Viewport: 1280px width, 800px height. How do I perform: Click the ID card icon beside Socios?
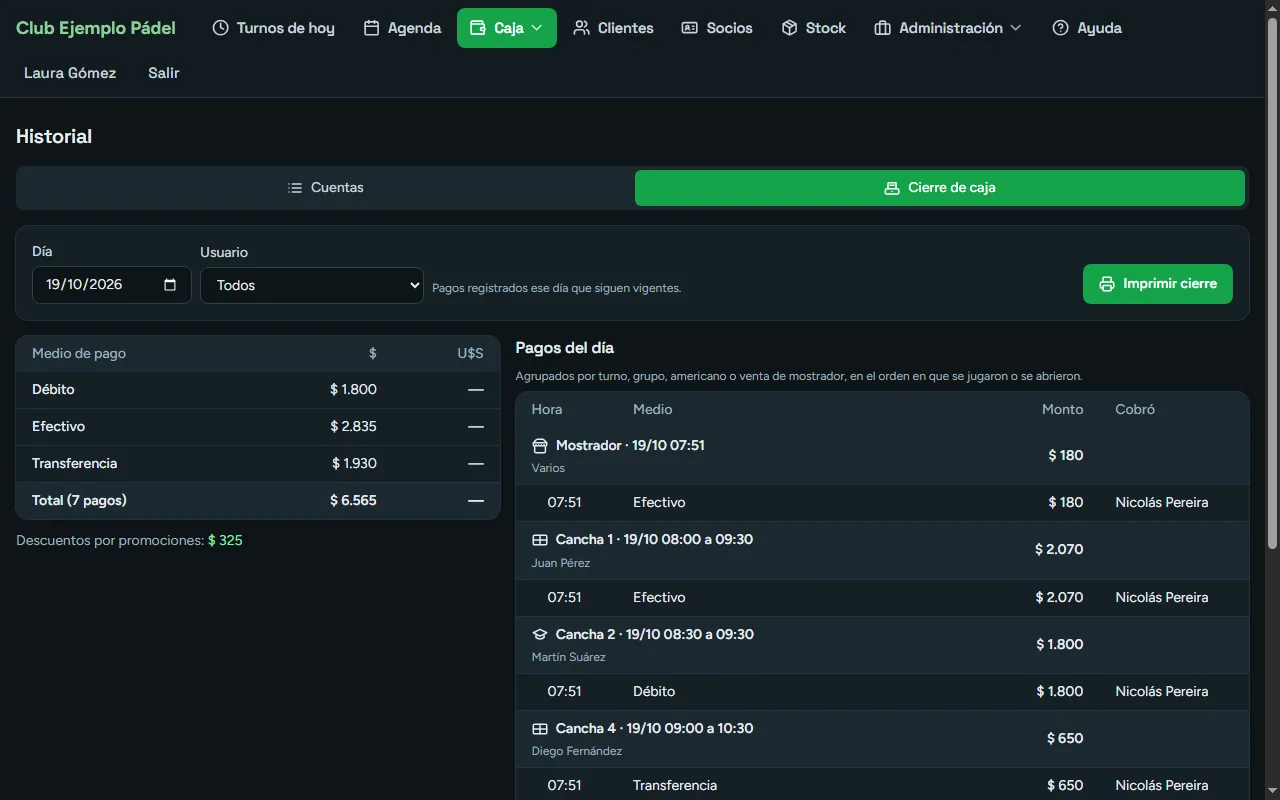(x=690, y=28)
